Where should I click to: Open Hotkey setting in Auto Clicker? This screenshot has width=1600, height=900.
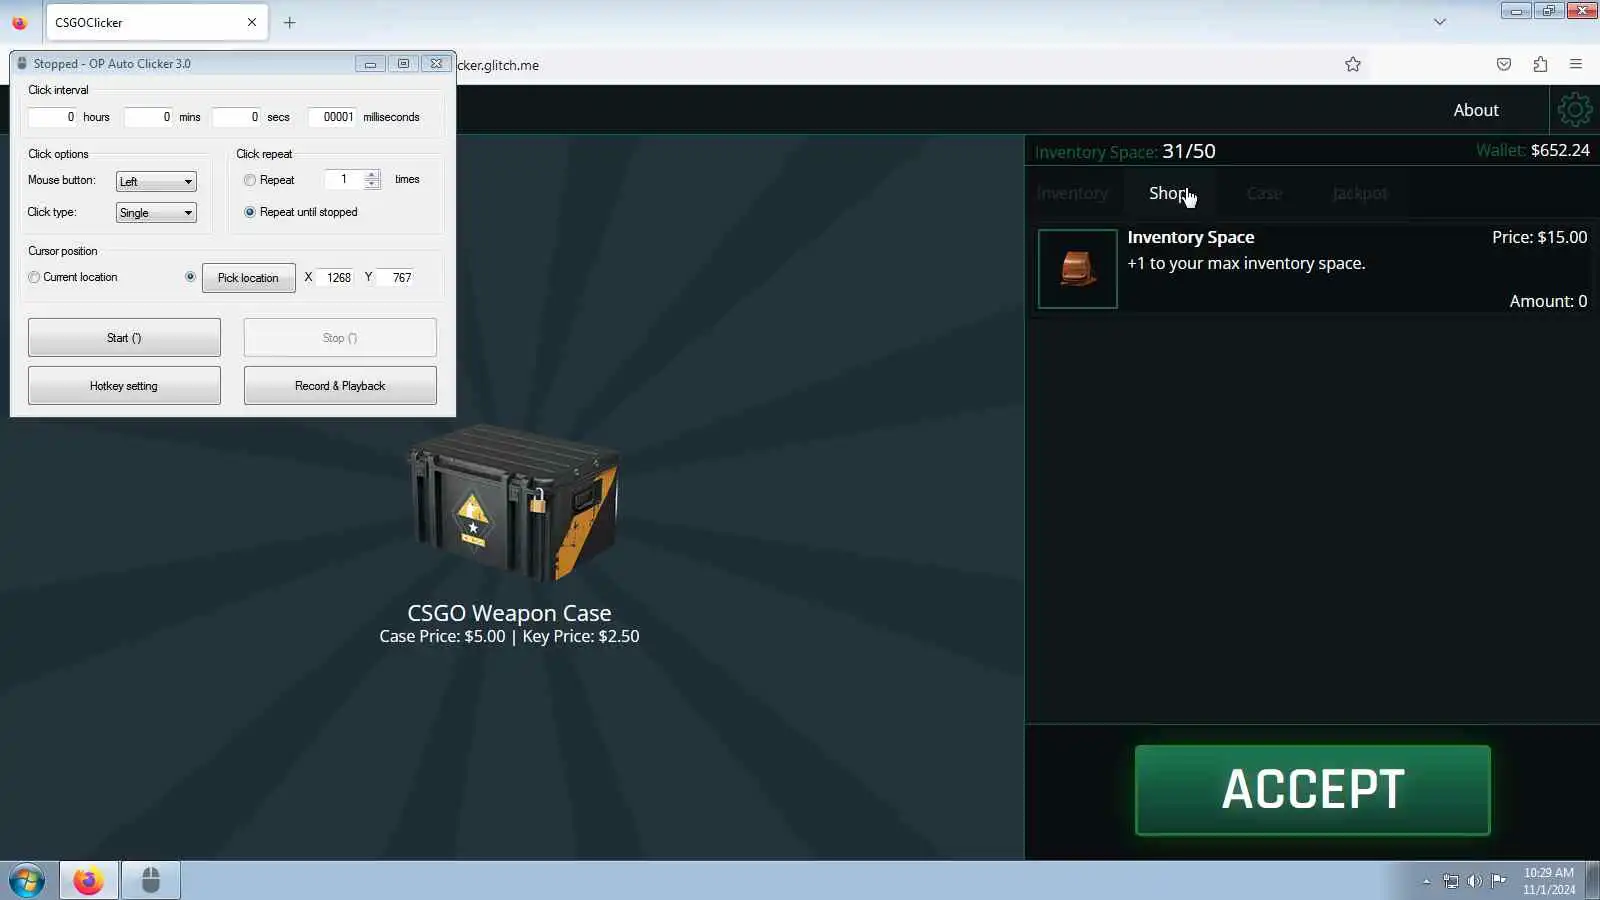coord(124,386)
